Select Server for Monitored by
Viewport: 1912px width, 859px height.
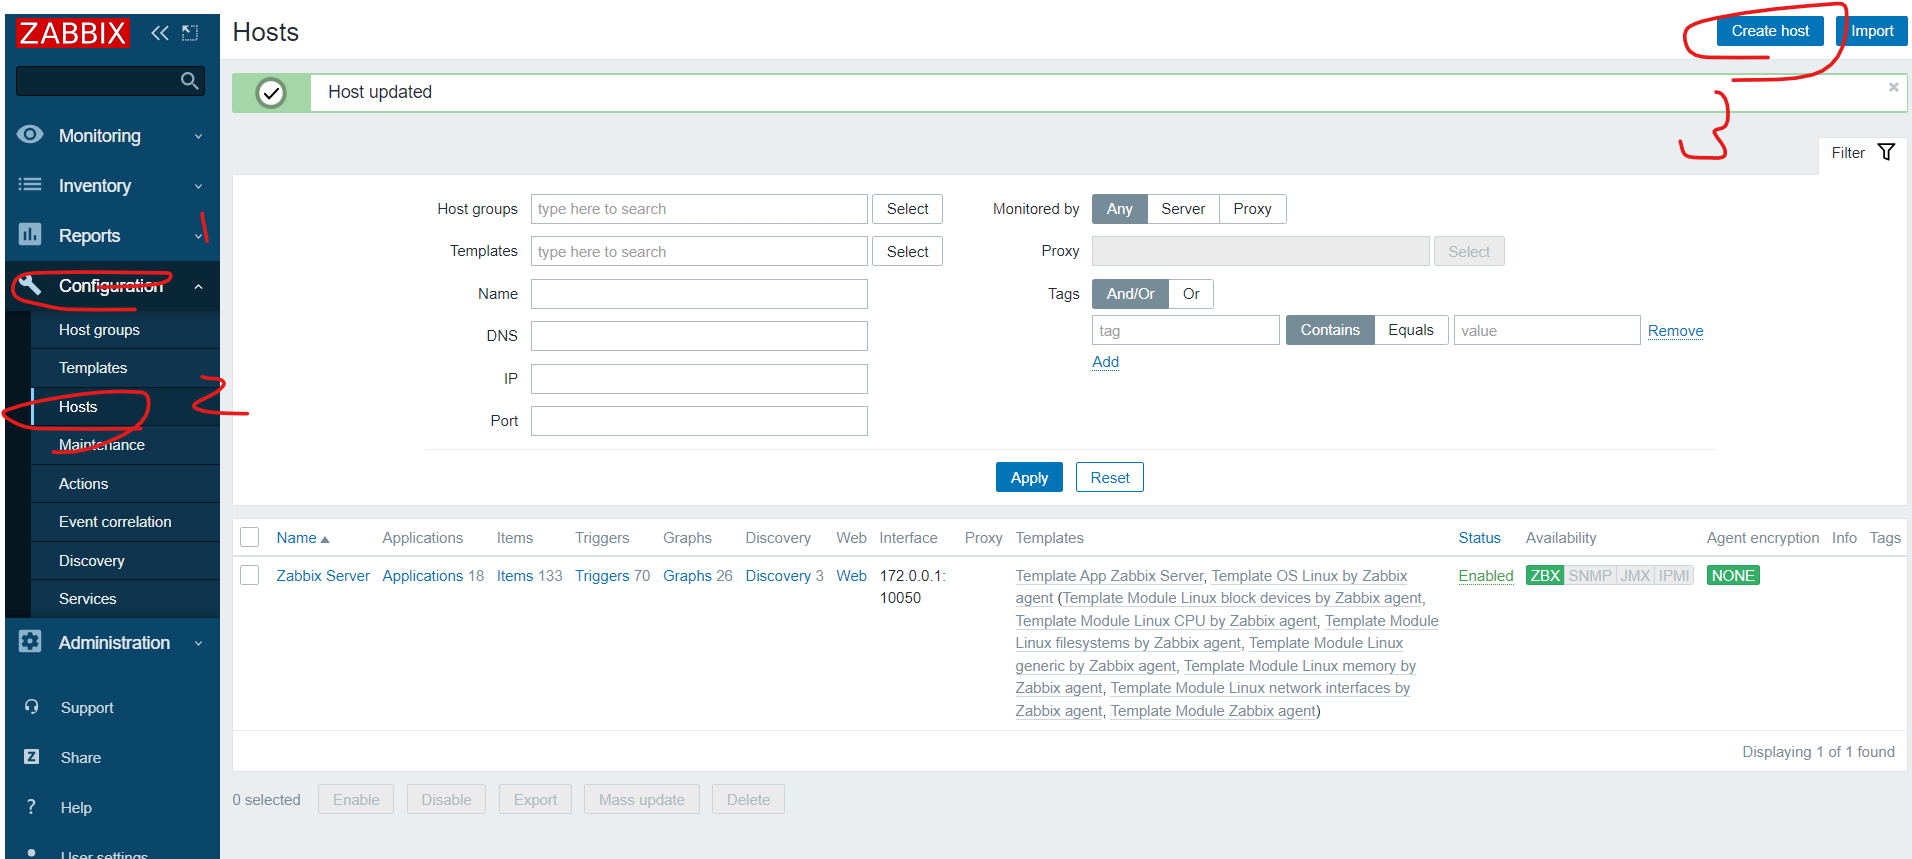(x=1183, y=209)
